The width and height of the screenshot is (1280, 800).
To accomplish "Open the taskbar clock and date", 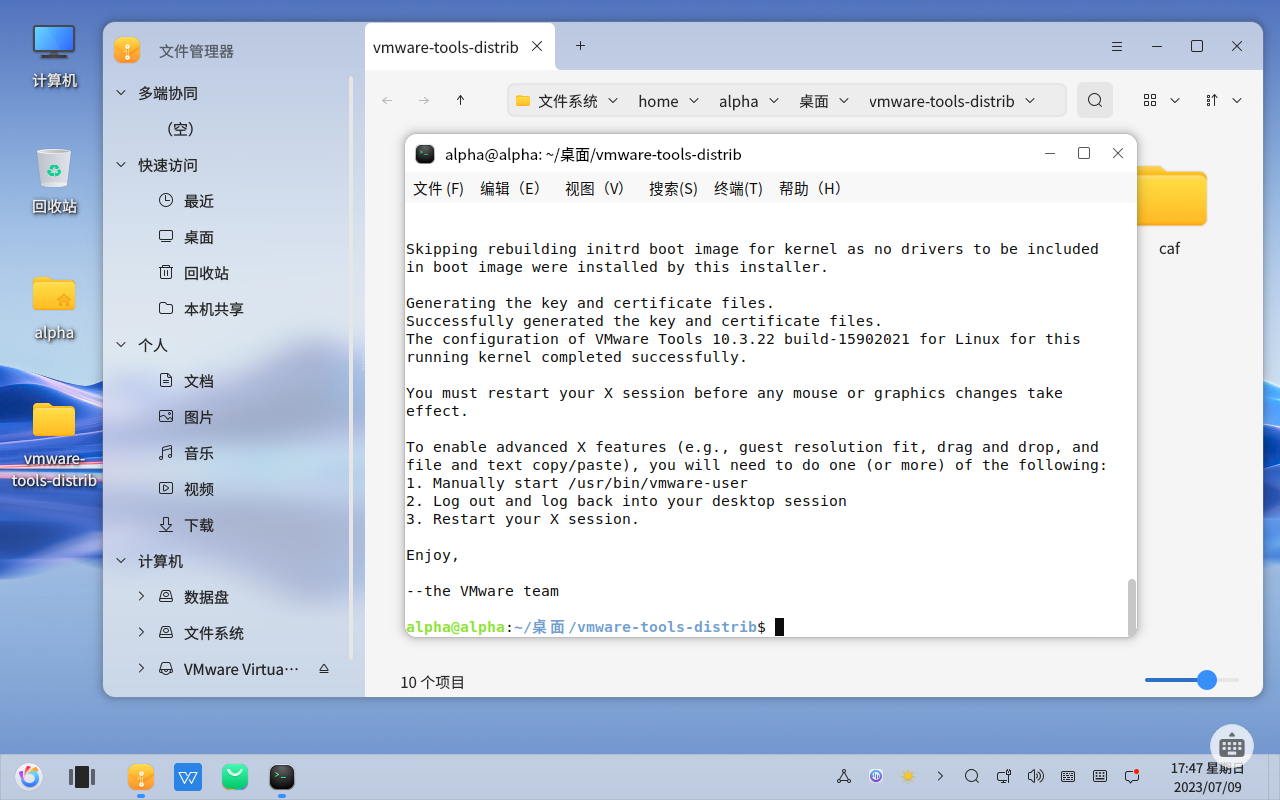I will [x=1207, y=777].
